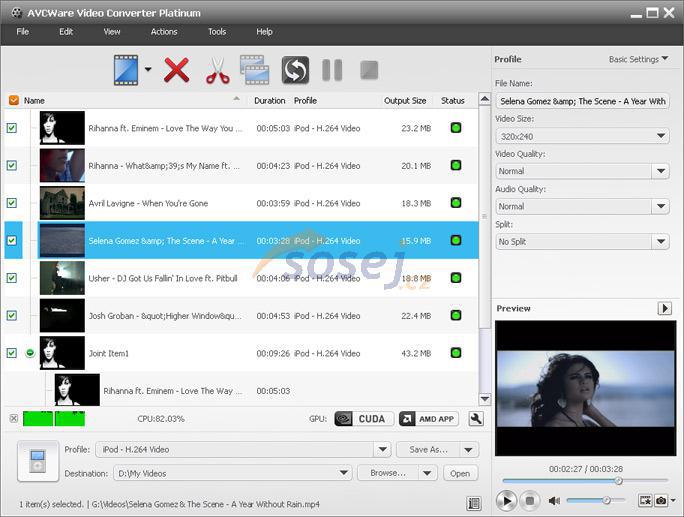684x517 pixels.
Task: Uncheck the Rihanna What's My Name checkbox
Action: 12,165
